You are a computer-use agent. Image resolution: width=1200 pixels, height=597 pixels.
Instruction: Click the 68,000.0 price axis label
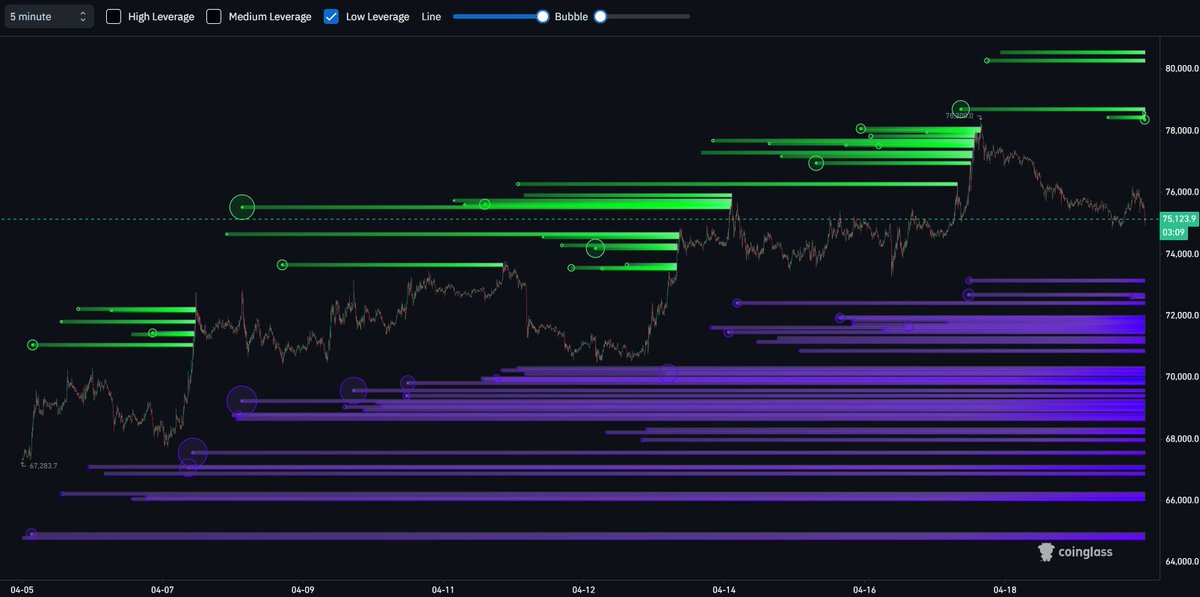coord(1180,439)
